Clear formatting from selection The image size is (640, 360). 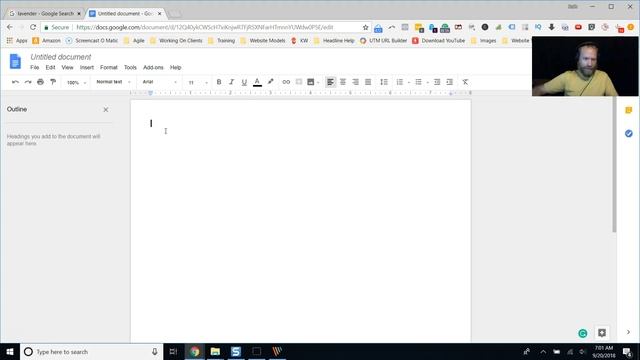coord(465,82)
